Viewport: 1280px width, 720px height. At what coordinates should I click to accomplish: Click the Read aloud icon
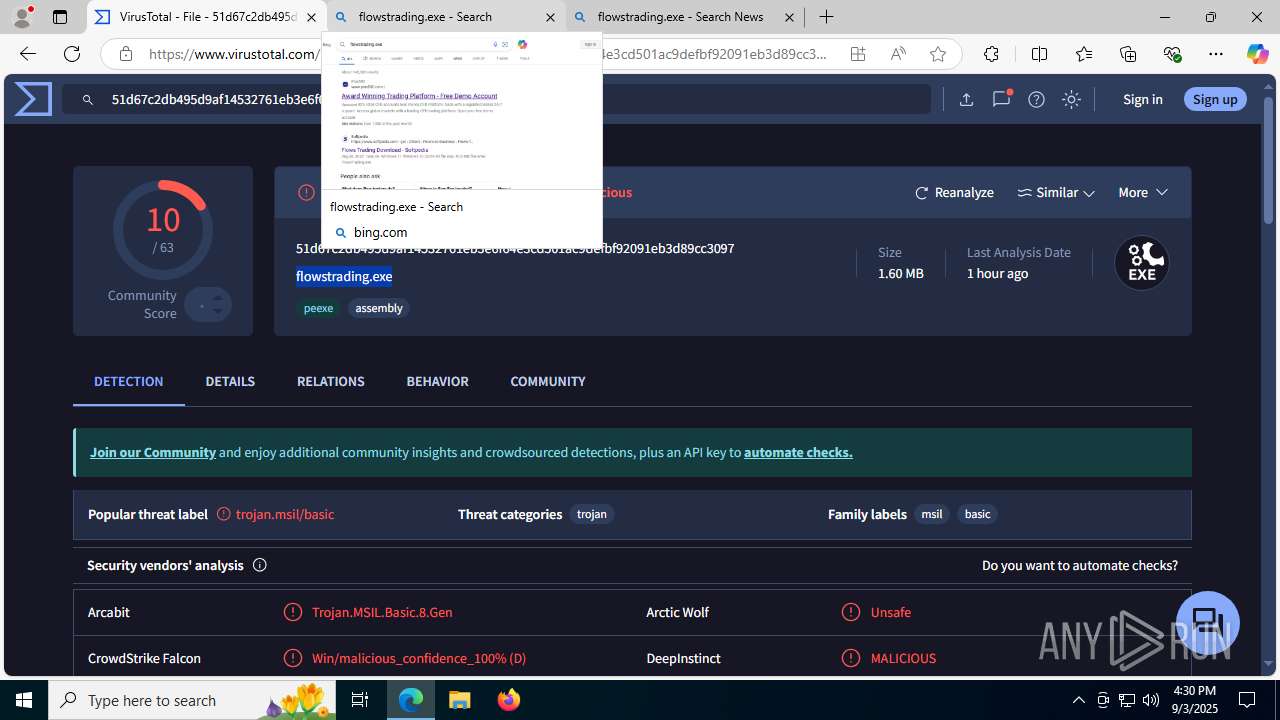tap(898, 54)
